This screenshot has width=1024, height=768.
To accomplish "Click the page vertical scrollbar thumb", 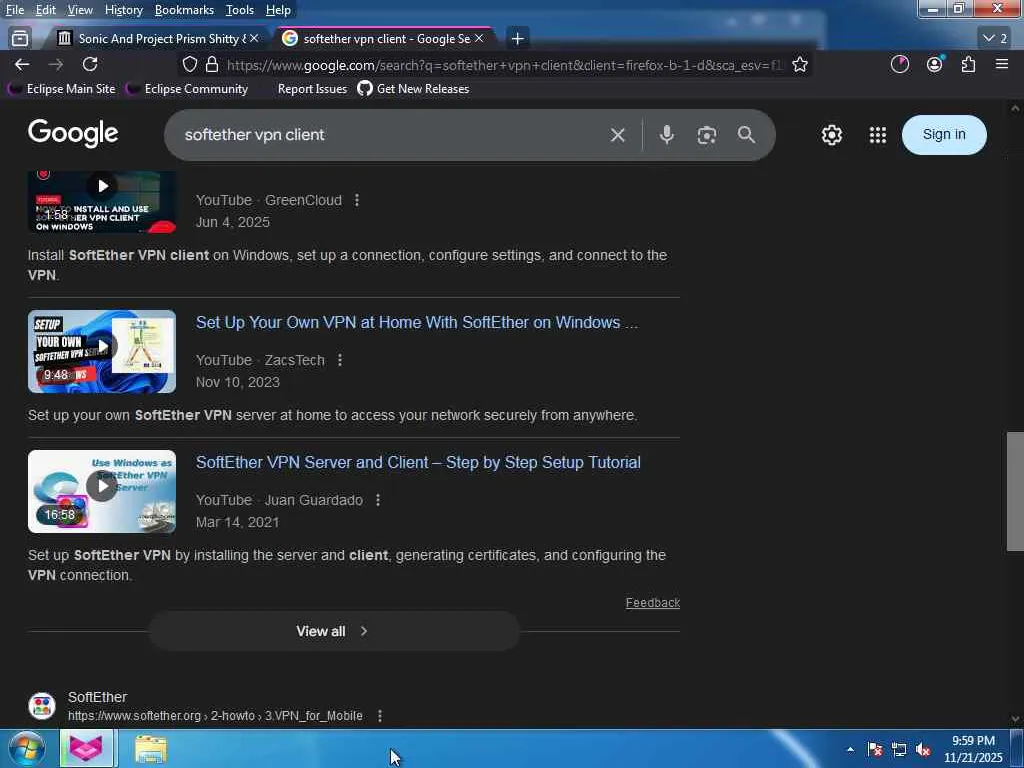I will (x=1015, y=491).
